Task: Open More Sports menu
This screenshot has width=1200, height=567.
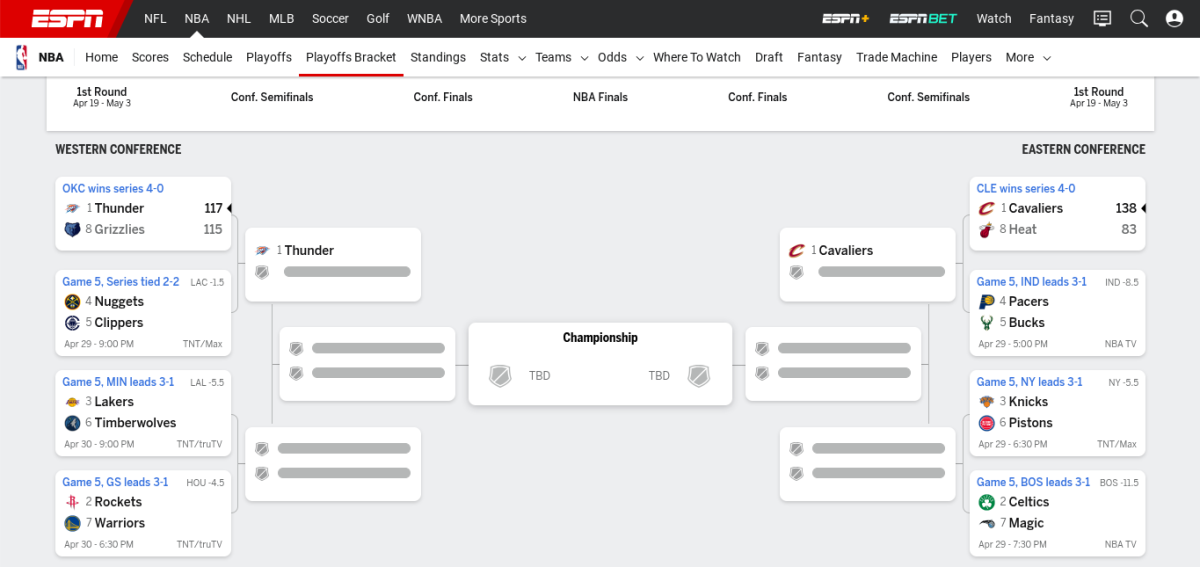Action: pos(493,18)
